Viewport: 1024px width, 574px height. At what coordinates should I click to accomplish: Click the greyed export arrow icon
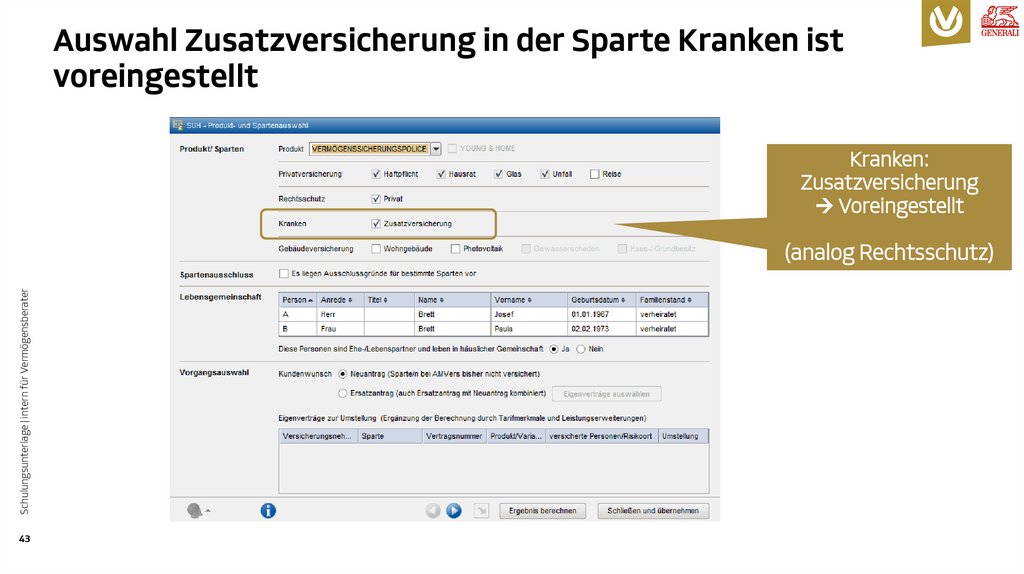(x=481, y=511)
